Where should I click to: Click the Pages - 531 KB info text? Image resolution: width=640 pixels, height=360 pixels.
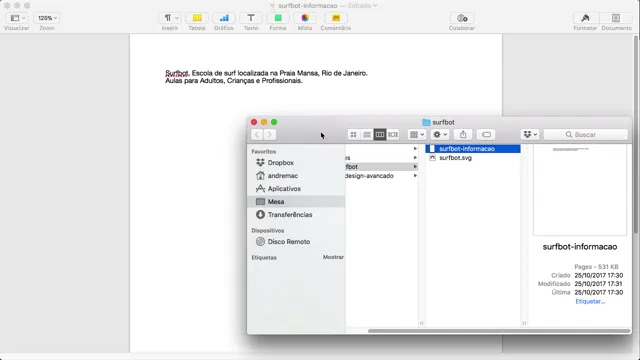[596, 267]
